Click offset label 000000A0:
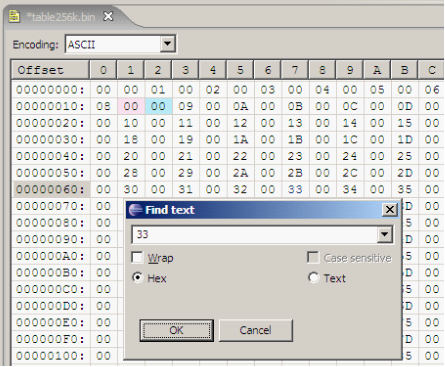The width and height of the screenshot is (445, 367). [50, 256]
